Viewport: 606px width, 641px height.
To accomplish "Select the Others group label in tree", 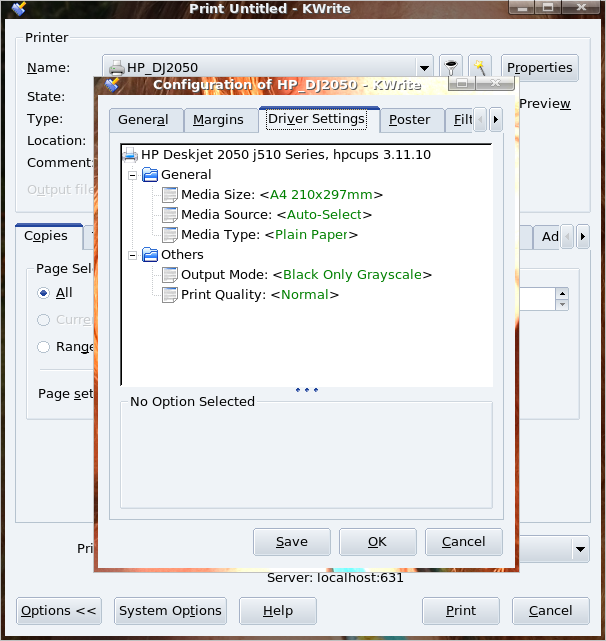I will point(182,255).
